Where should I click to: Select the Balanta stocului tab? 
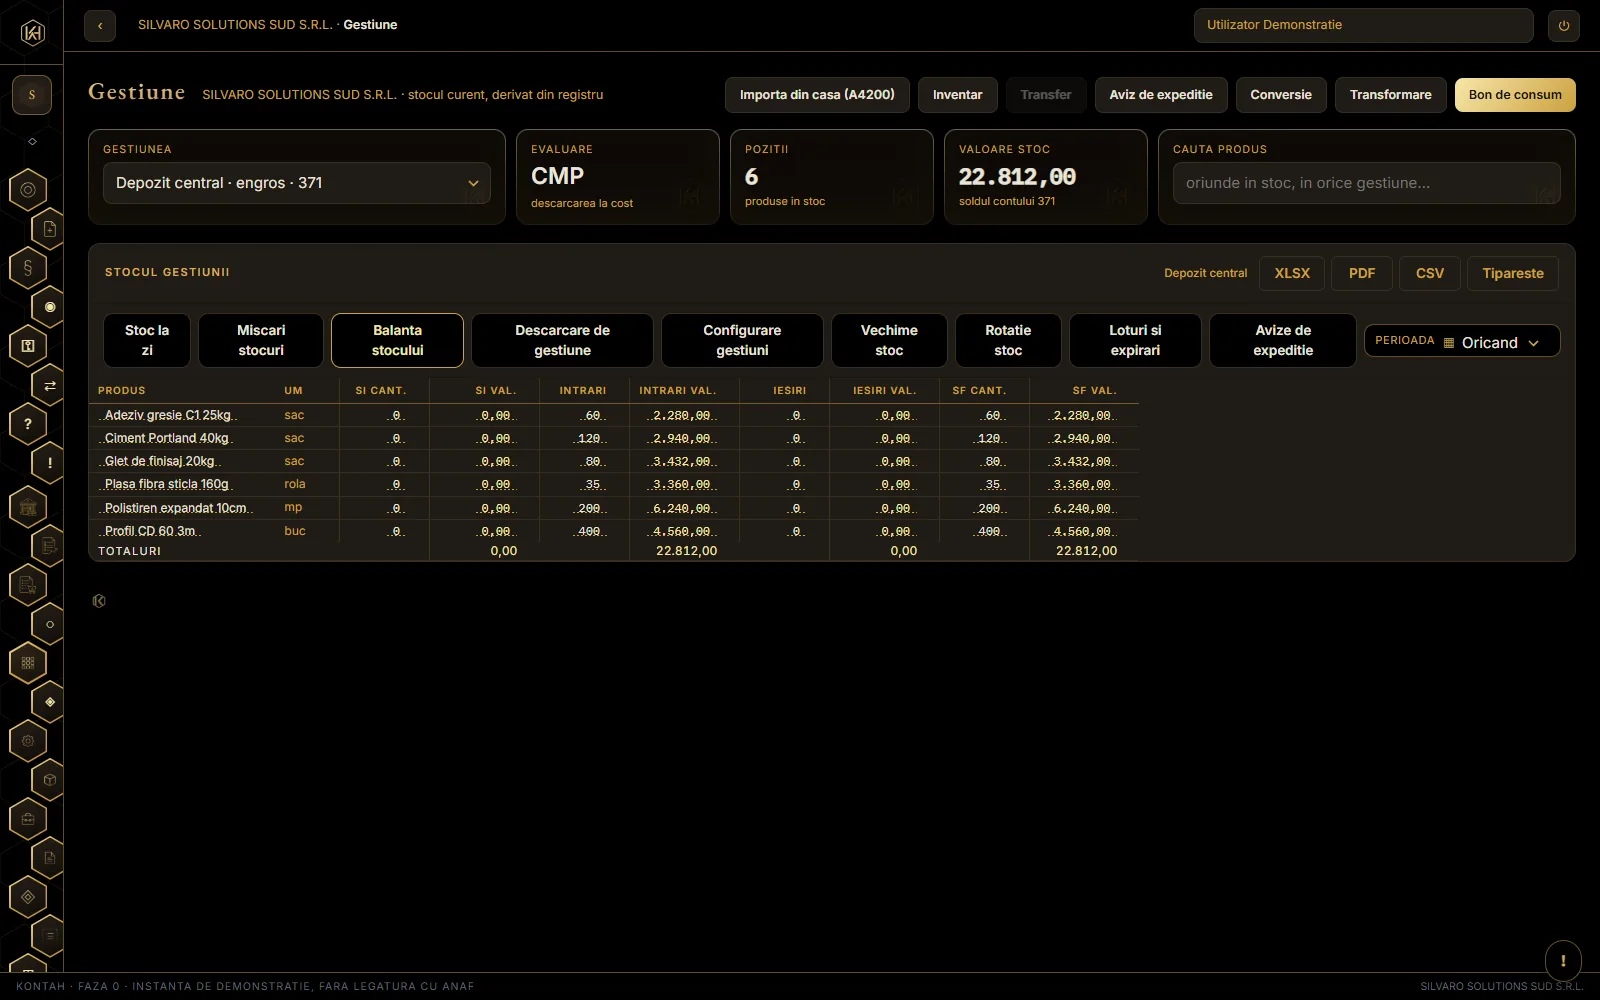coord(398,340)
